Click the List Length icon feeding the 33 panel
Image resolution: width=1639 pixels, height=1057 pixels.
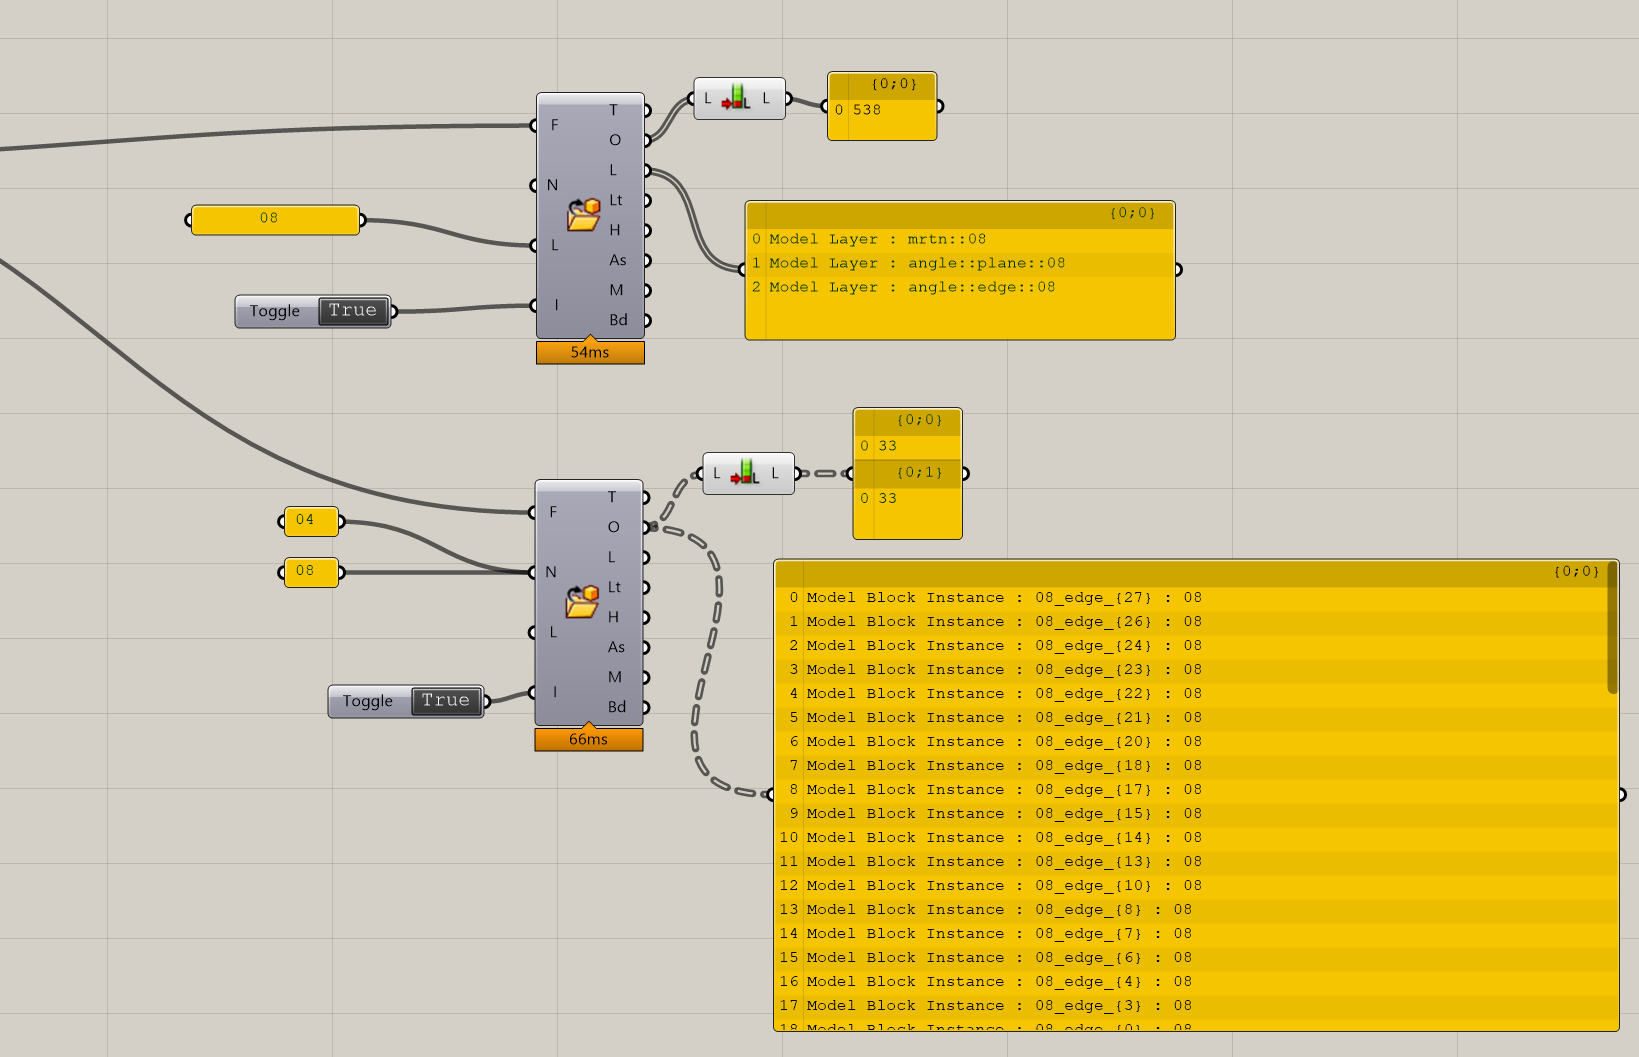point(746,473)
